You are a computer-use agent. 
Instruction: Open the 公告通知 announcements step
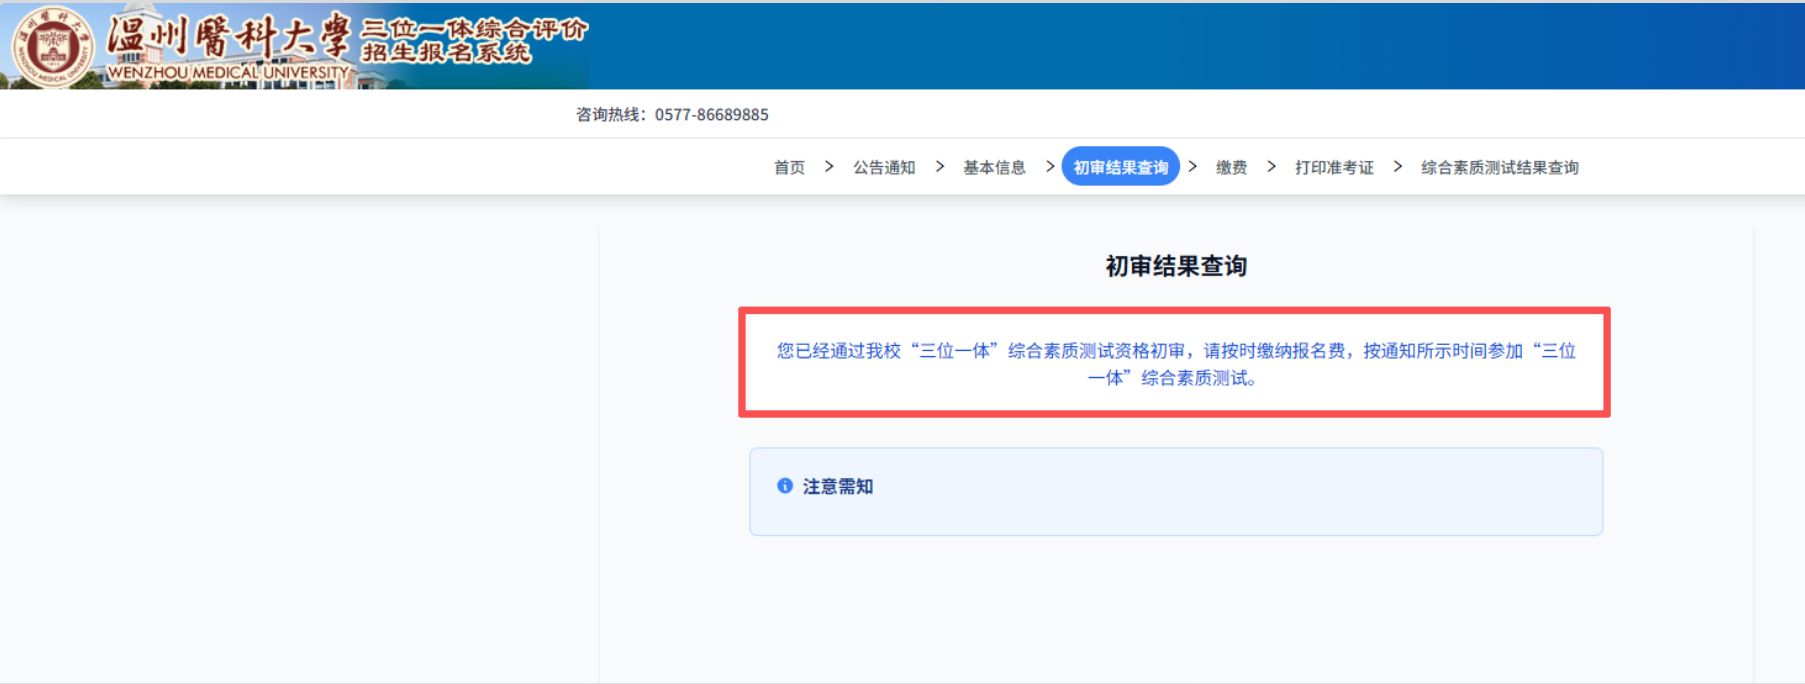(884, 168)
